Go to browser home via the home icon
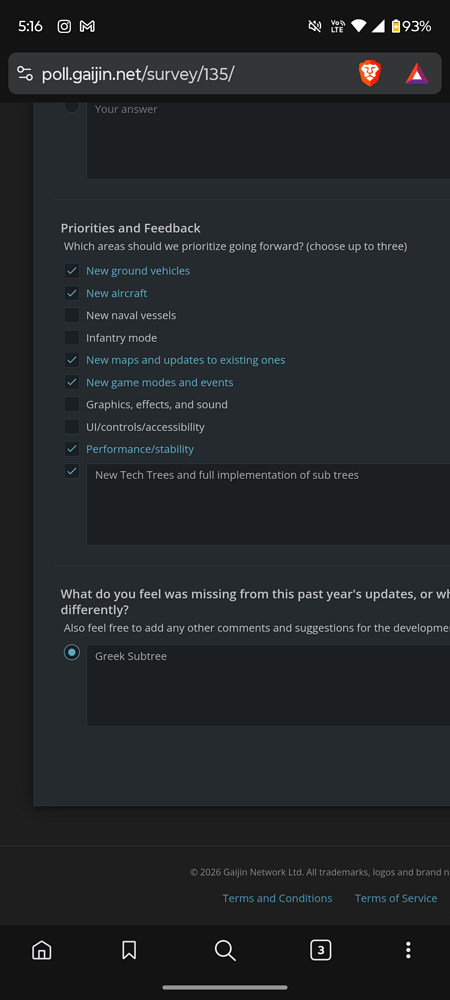The image size is (450, 1000). [x=41, y=950]
